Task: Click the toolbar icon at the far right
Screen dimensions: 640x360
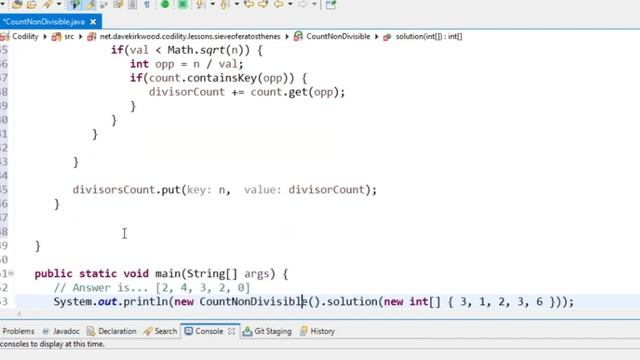Action: point(331,4)
